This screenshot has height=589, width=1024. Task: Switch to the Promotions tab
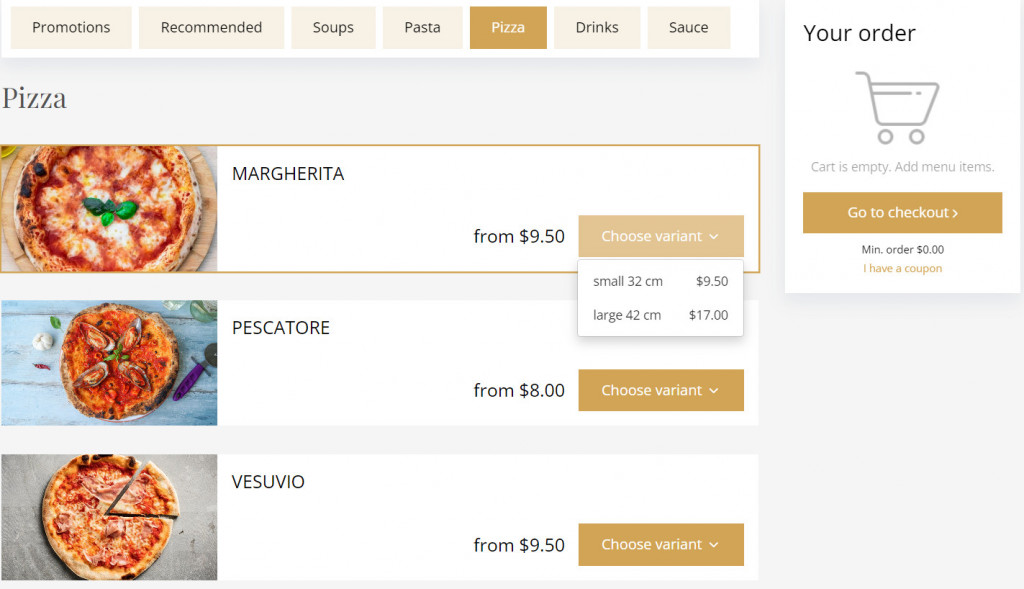[x=70, y=27]
